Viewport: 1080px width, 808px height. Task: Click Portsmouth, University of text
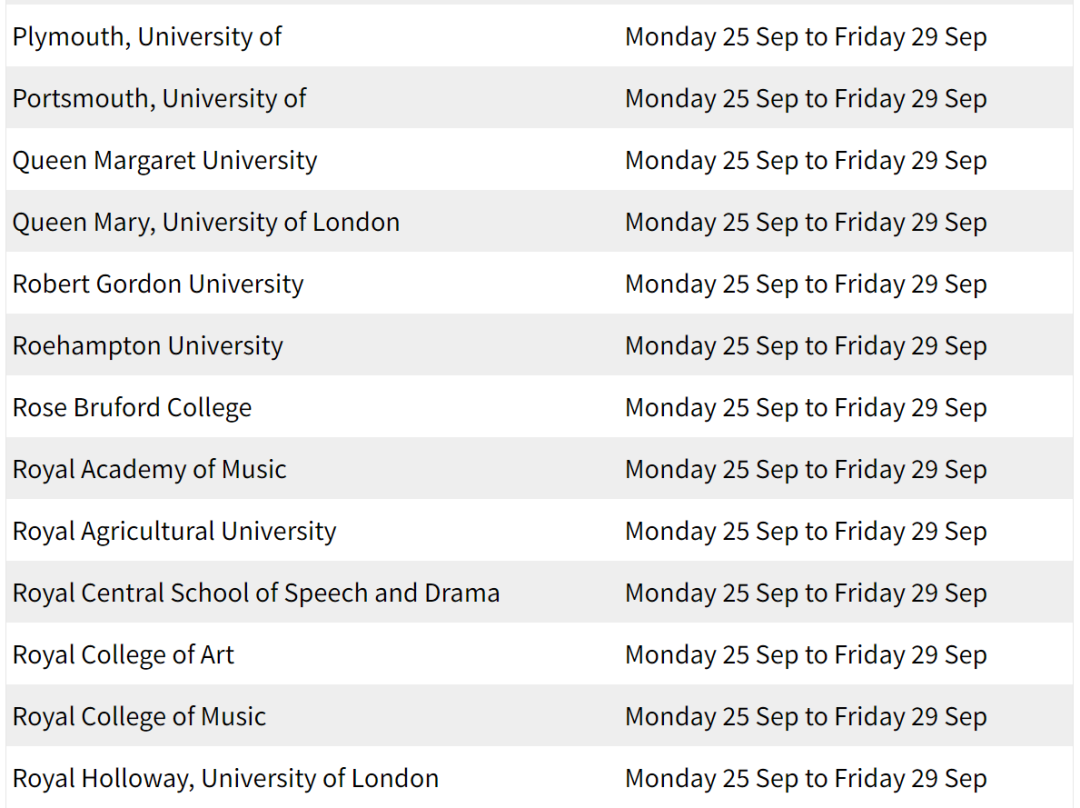point(159,99)
